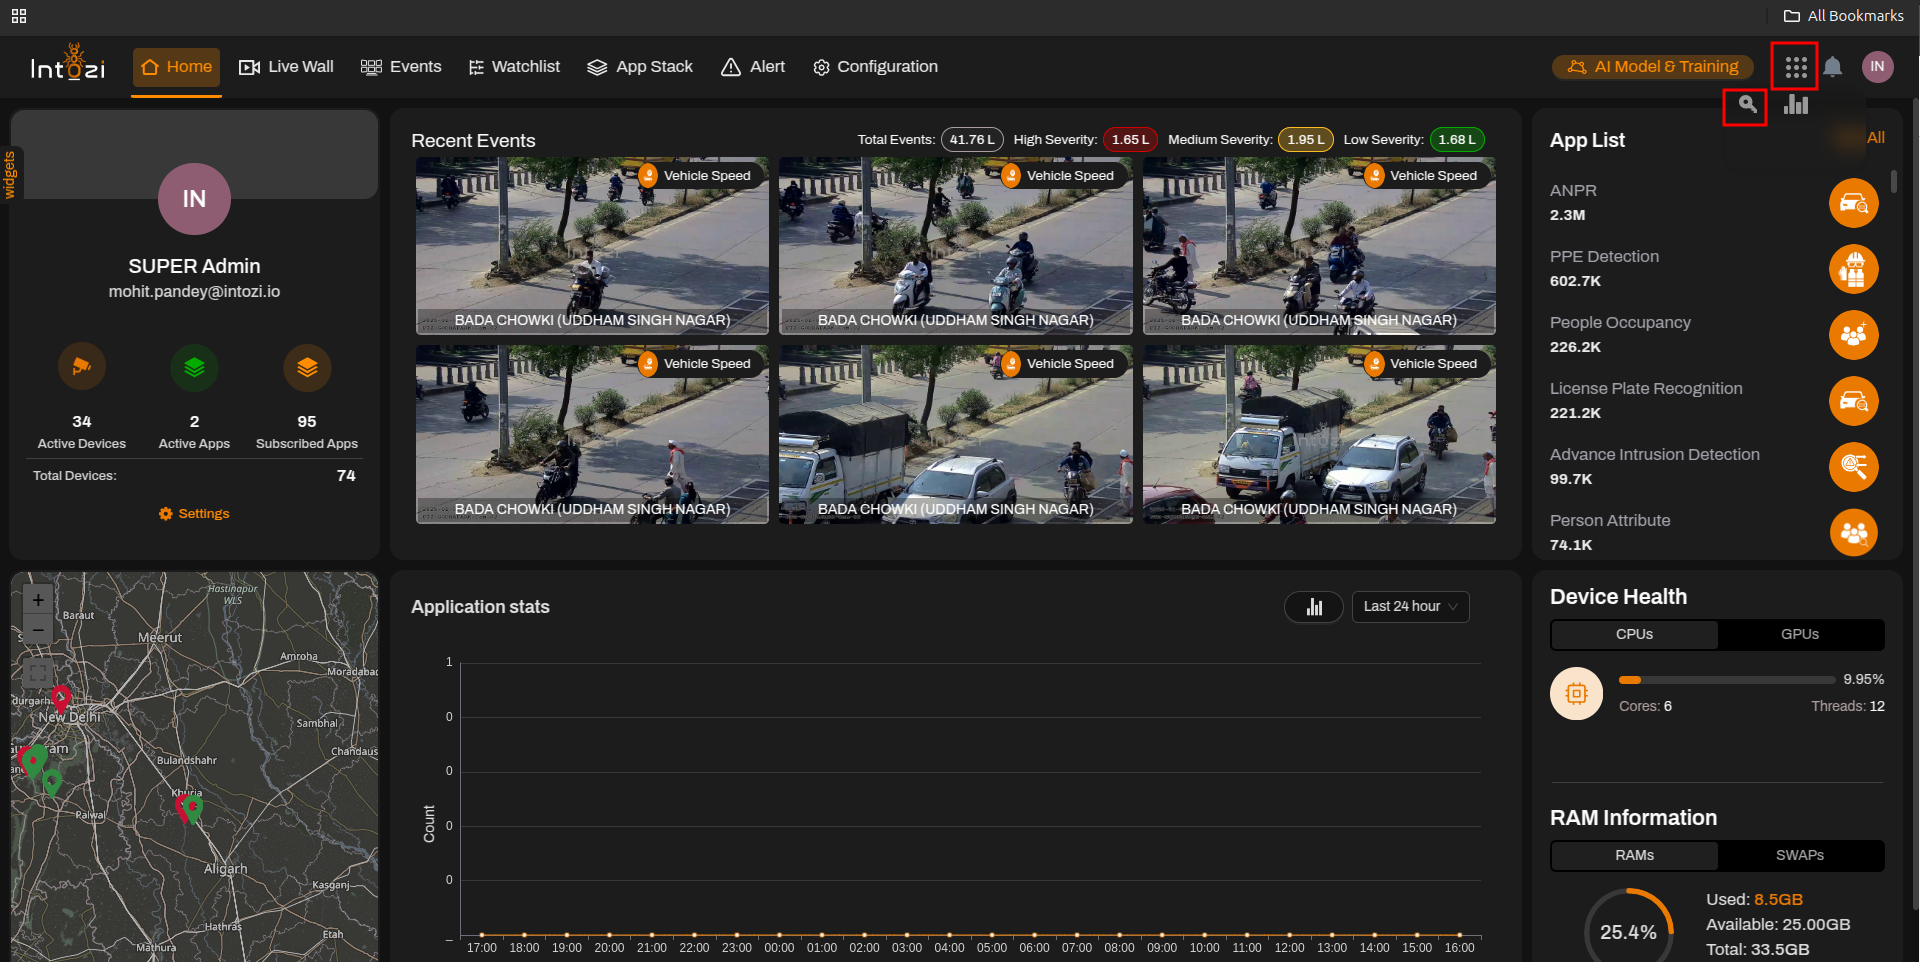Click the search magnifier icon
This screenshot has height=962, width=1920.
click(x=1746, y=105)
